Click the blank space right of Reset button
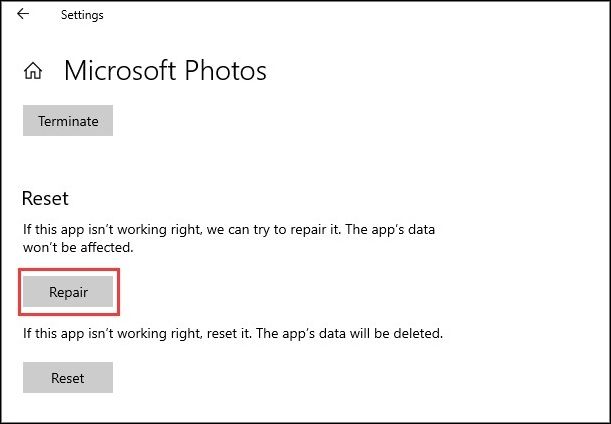This screenshot has width=611, height=424. tap(300, 378)
